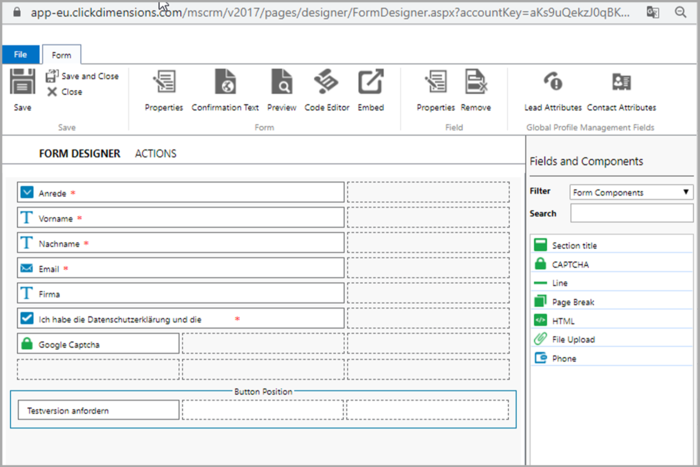Select the File Upload component
The image size is (700, 467).
[x=612, y=339]
